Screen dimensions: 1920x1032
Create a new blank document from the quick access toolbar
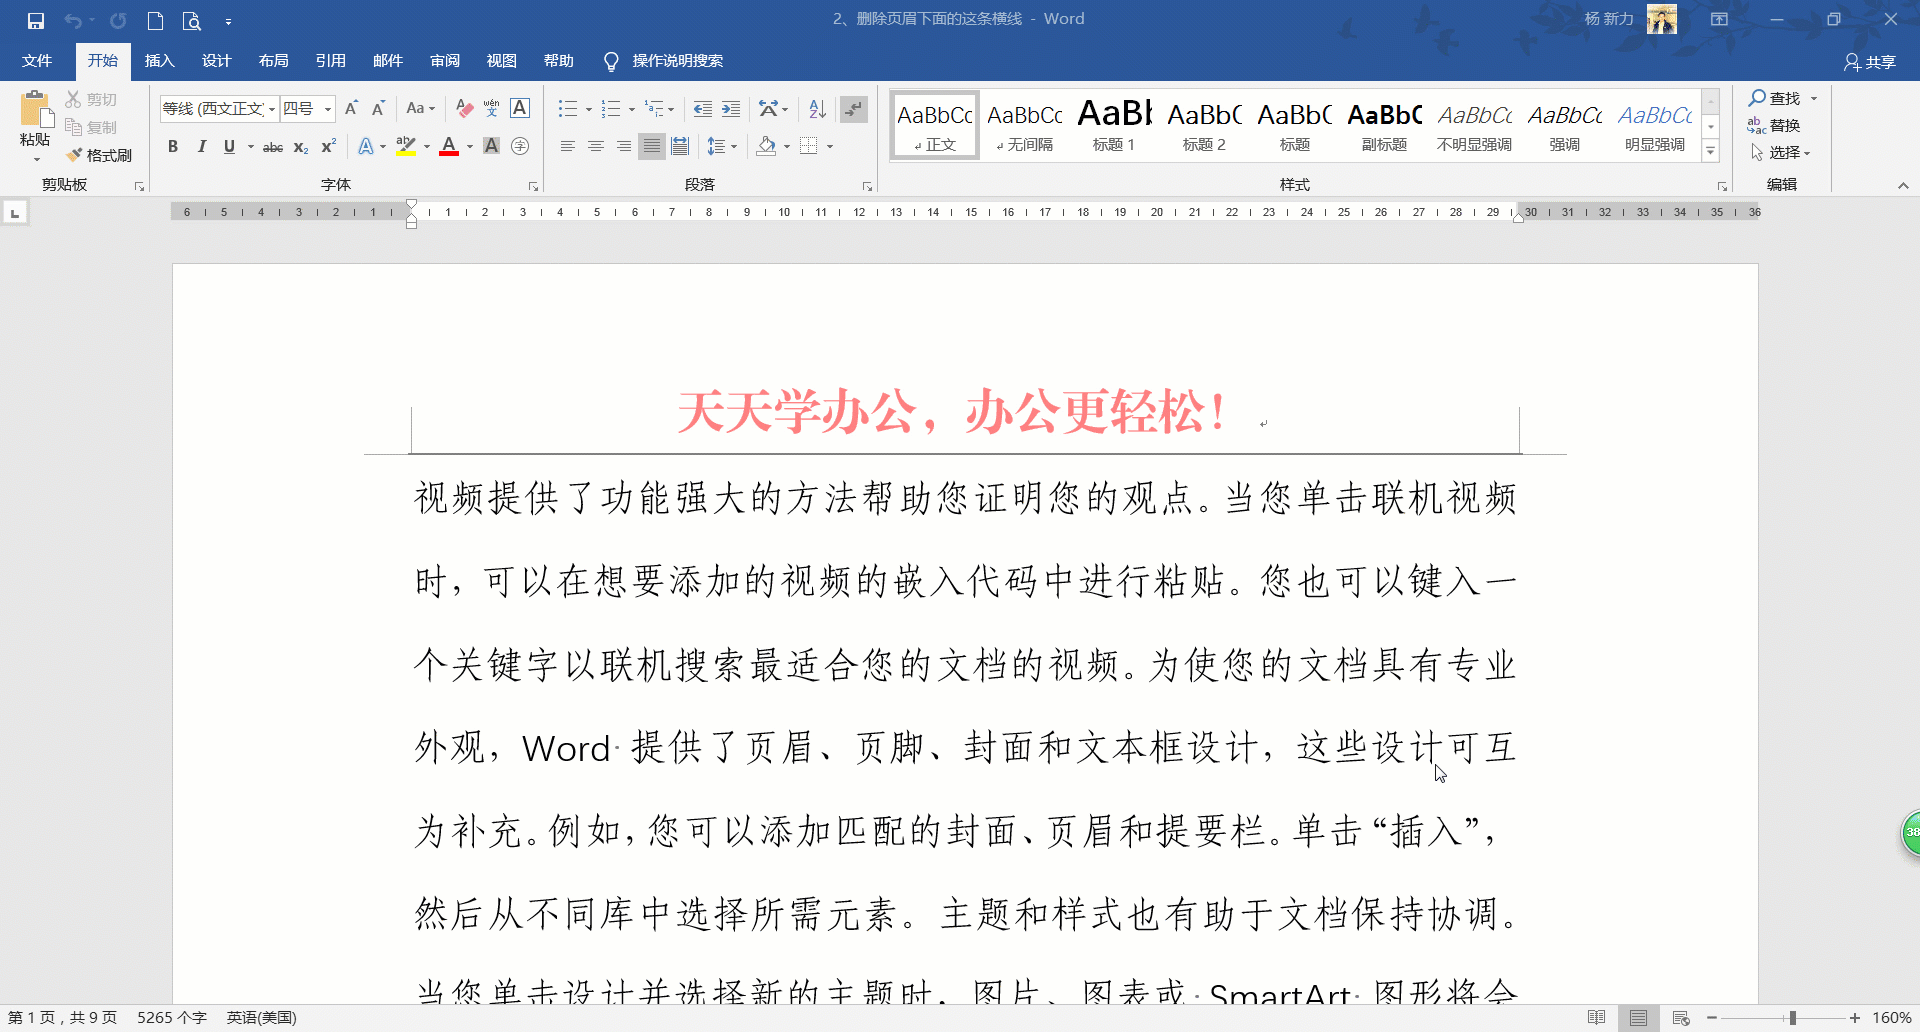click(x=155, y=20)
